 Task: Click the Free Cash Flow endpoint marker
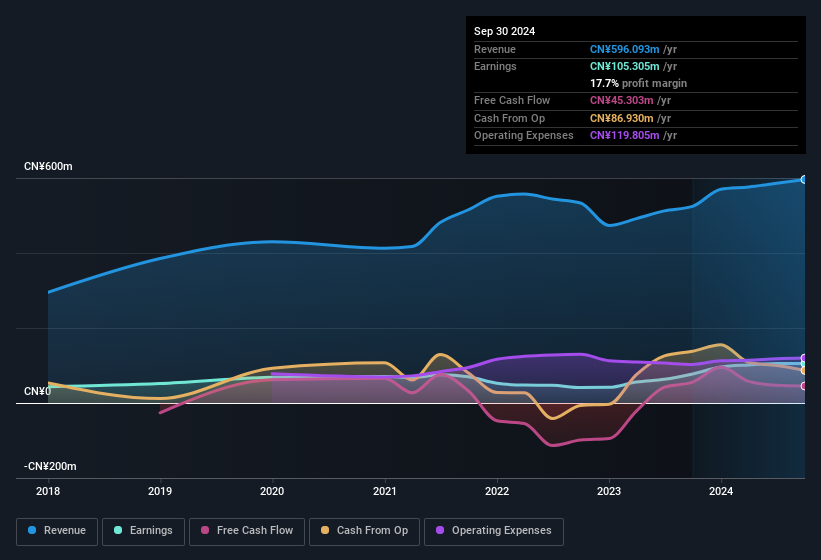click(804, 386)
